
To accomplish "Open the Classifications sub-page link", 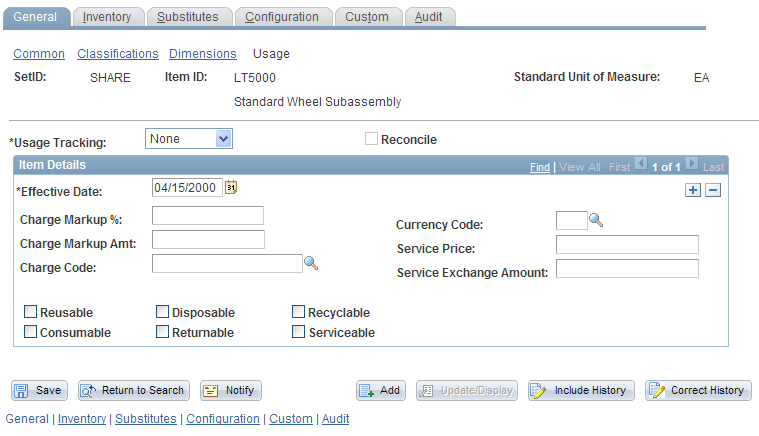I will tap(118, 54).
